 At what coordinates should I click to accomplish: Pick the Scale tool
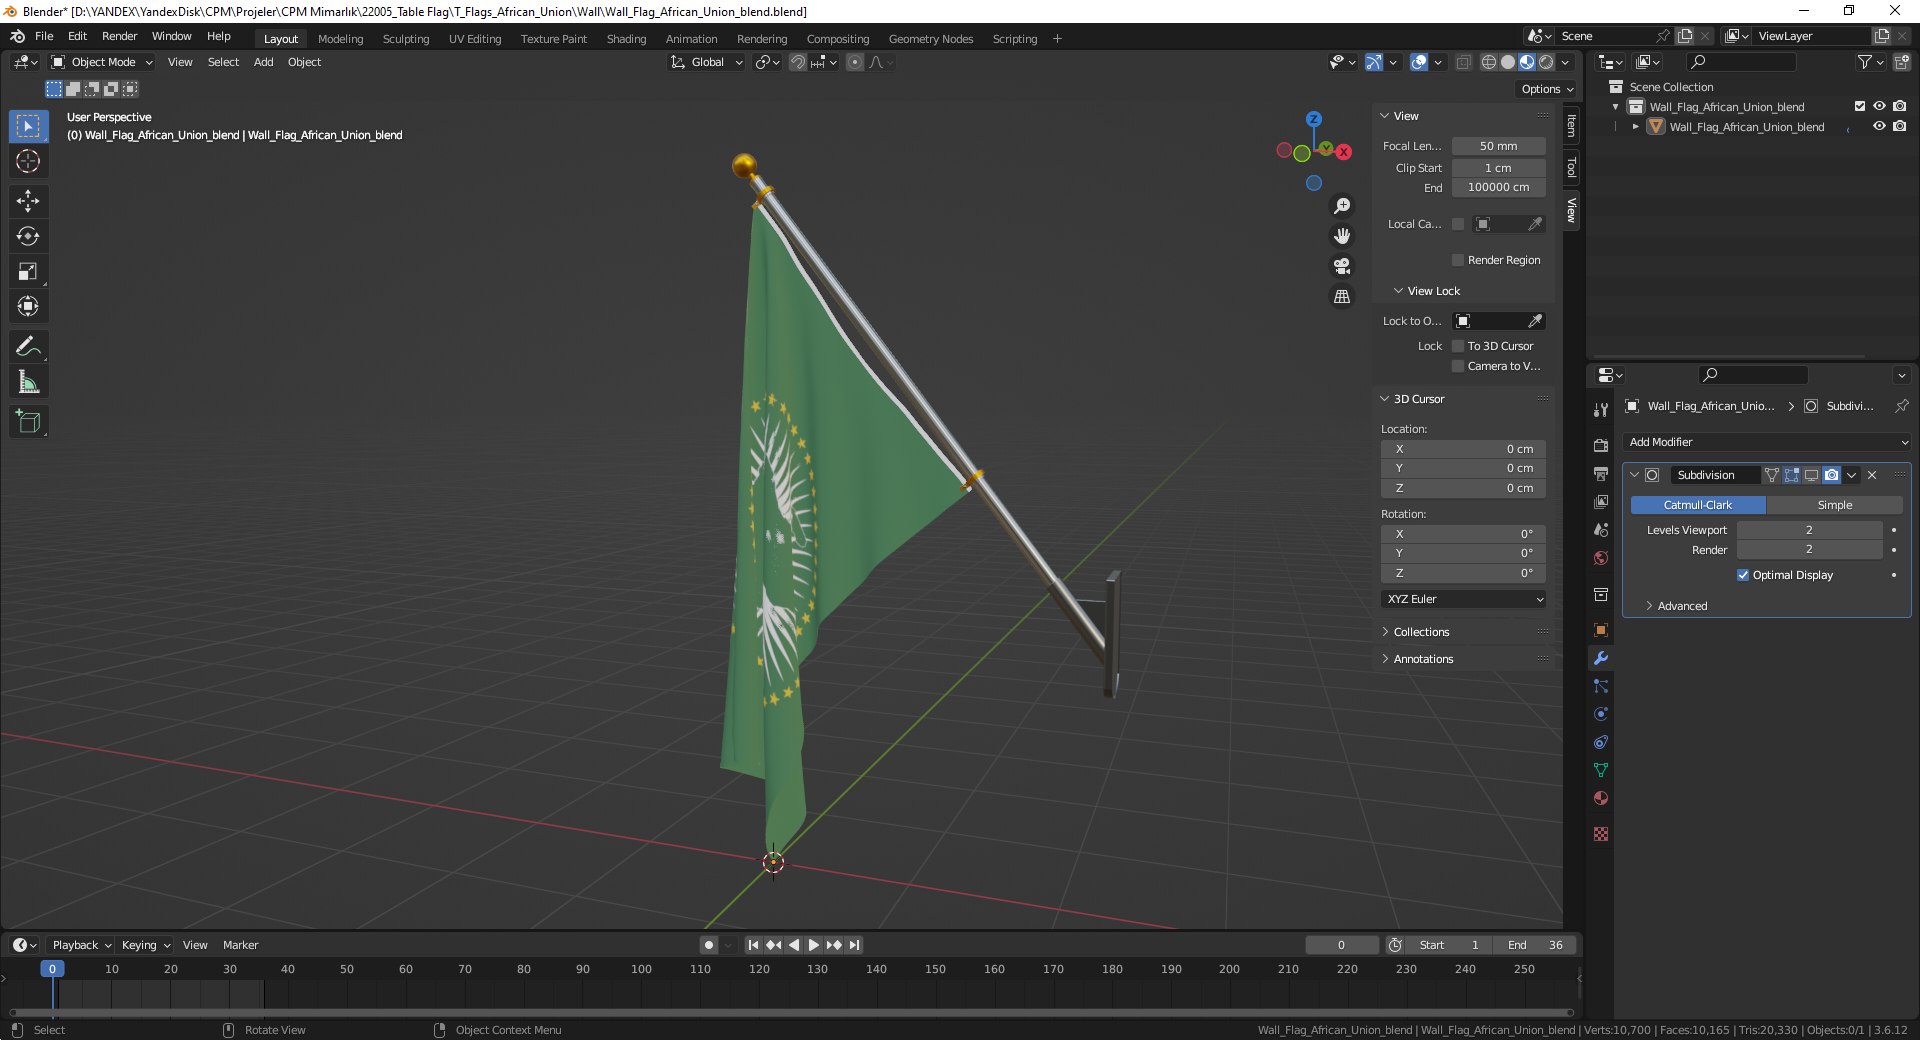click(x=28, y=271)
